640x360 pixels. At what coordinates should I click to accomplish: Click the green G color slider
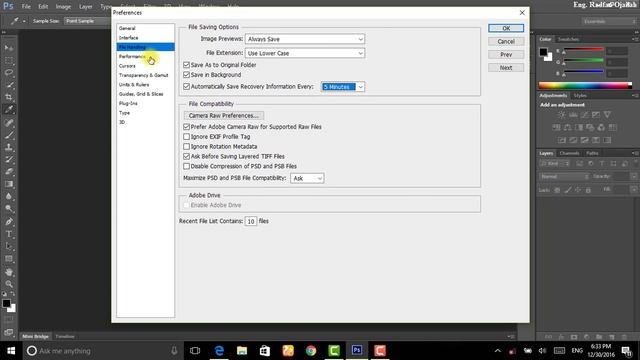click(x=583, y=61)
